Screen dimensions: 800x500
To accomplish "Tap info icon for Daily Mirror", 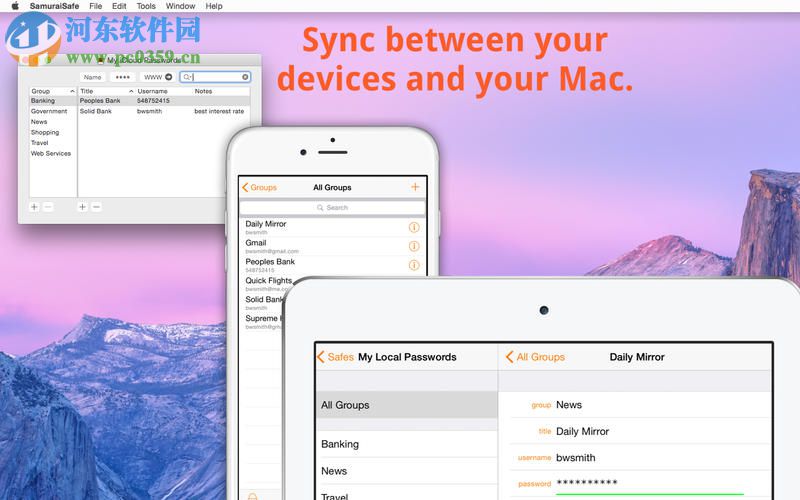I will click(x=414, y=227).
